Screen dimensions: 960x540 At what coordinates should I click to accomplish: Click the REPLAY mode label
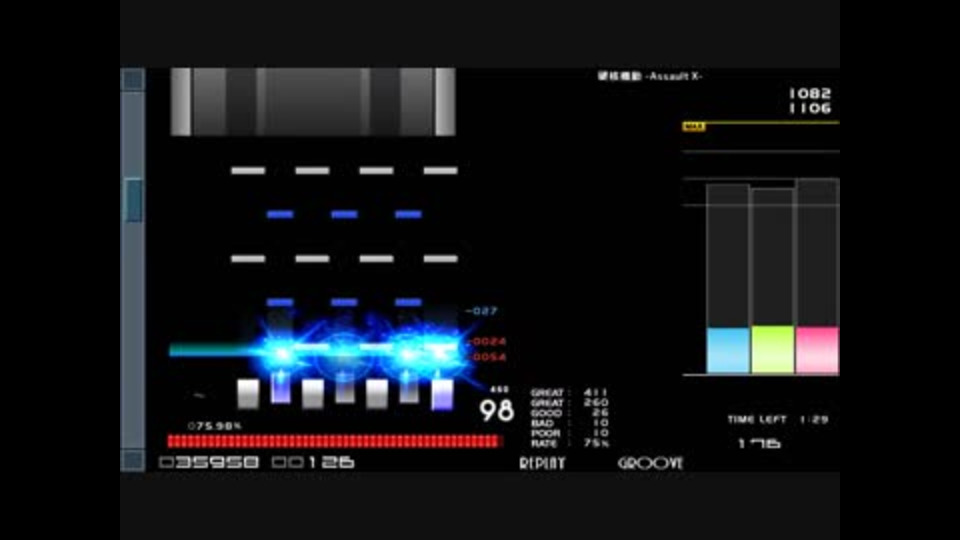tap(542, 463)
